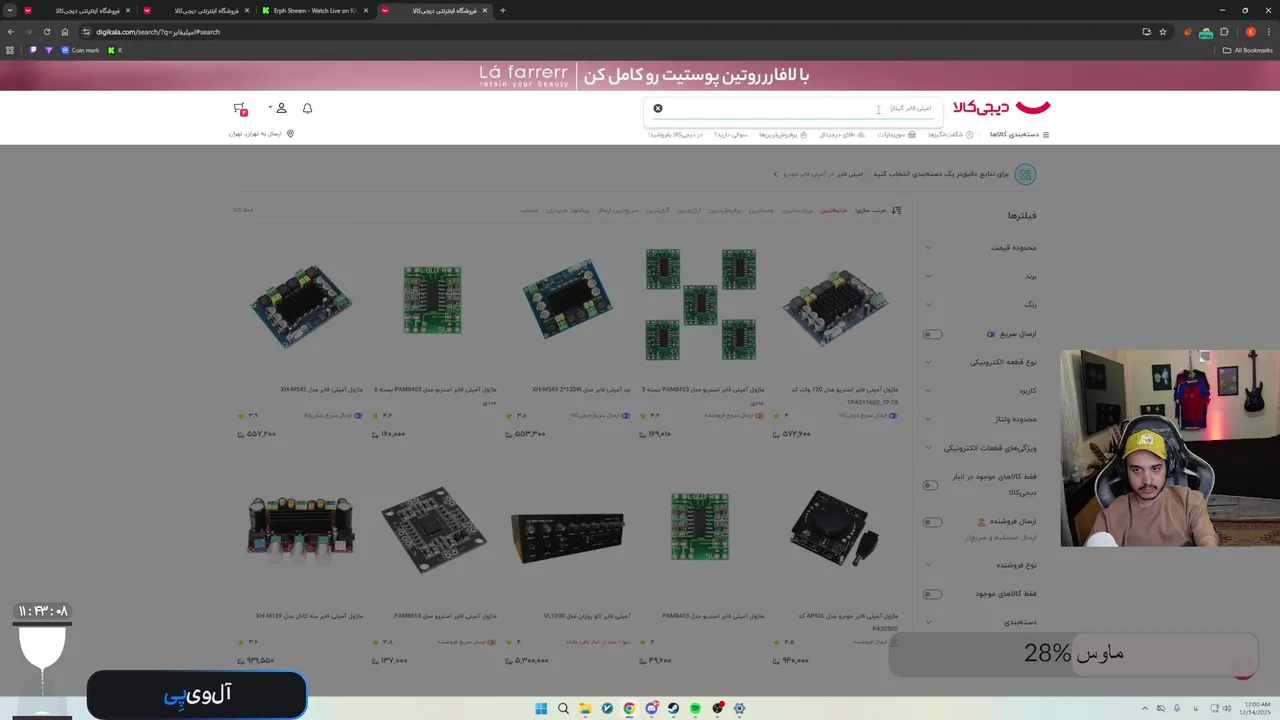The height and width of the screenshot is (720, 1280).
Task: Bookmark this page with star icon
Action: click(1163, 32)
